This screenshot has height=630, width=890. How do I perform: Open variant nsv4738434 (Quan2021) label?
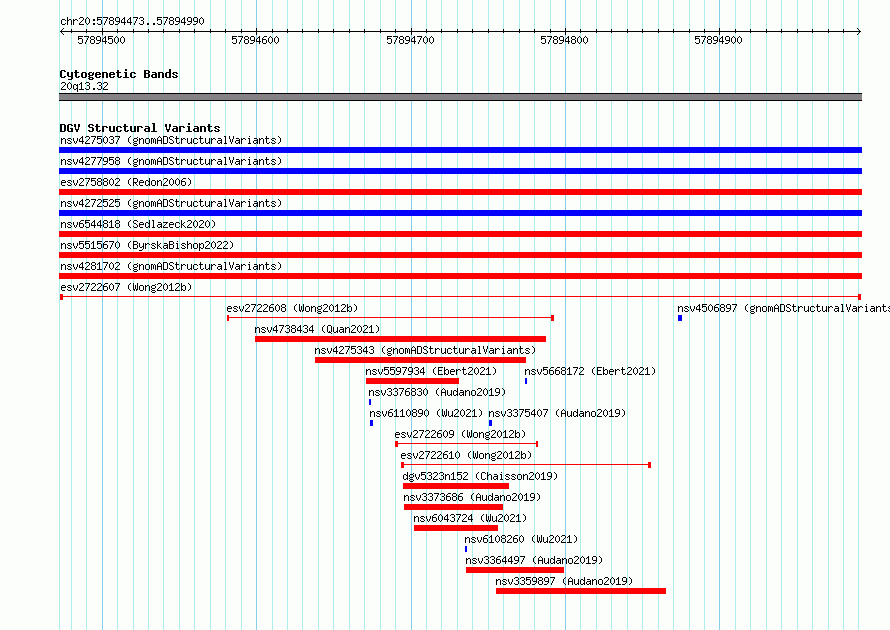(x=317, y=329)
